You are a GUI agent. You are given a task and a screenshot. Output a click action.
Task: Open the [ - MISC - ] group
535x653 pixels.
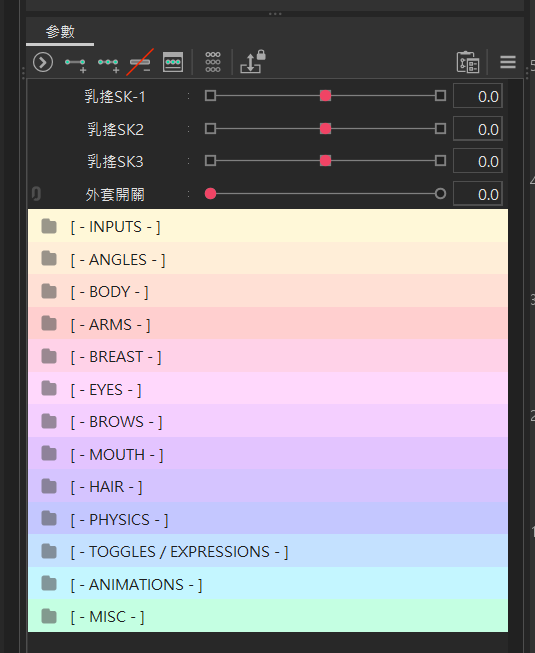pos(268,616)
